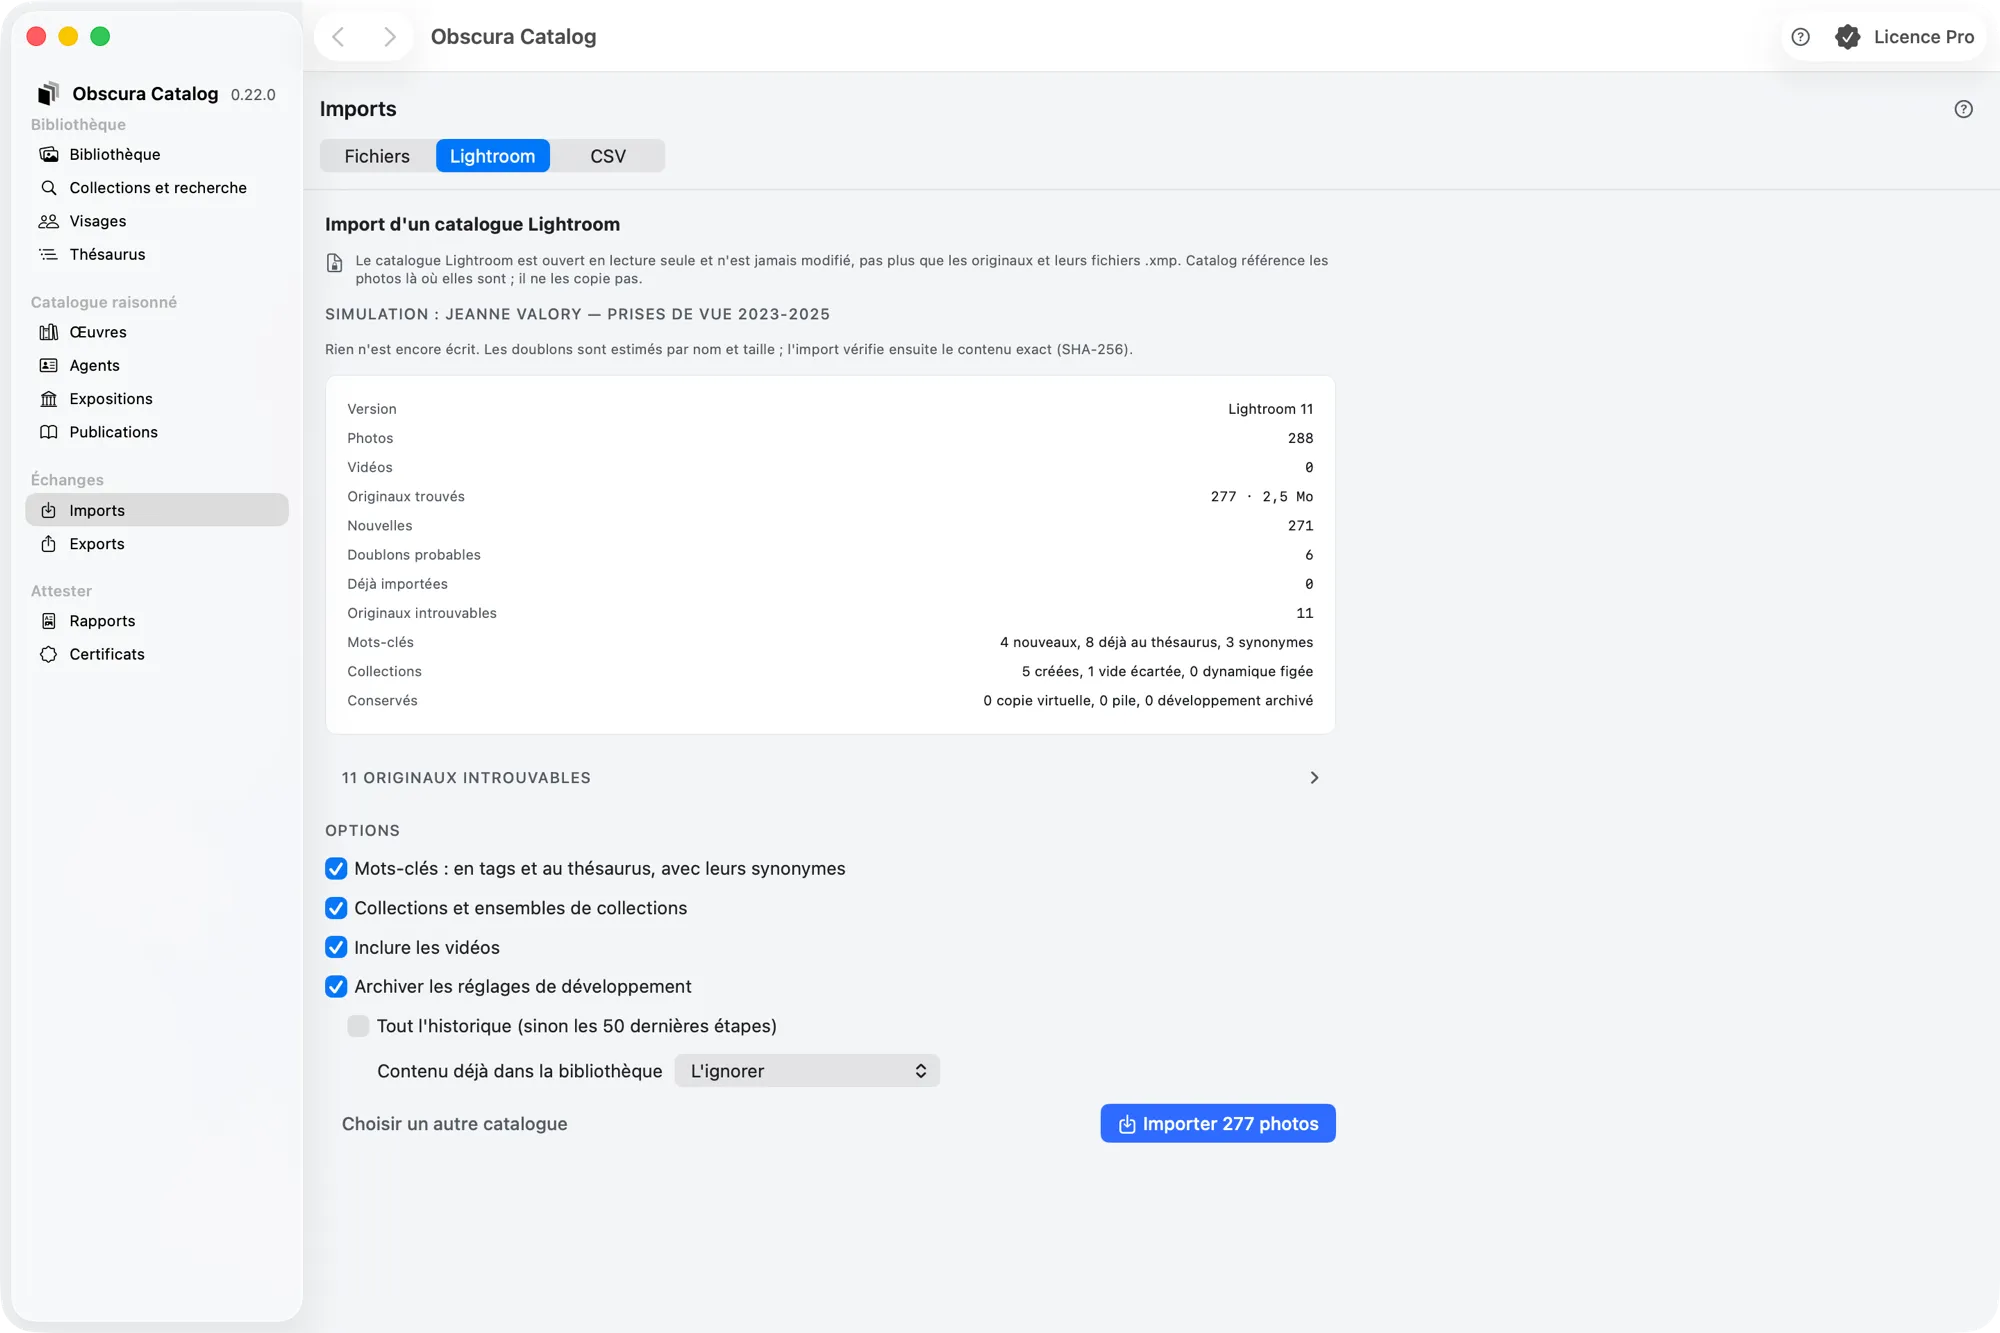Switch to the Fichiers tab
Image resolution: width=2000 pixels, height=1333 pixels.
pos(377,156)
